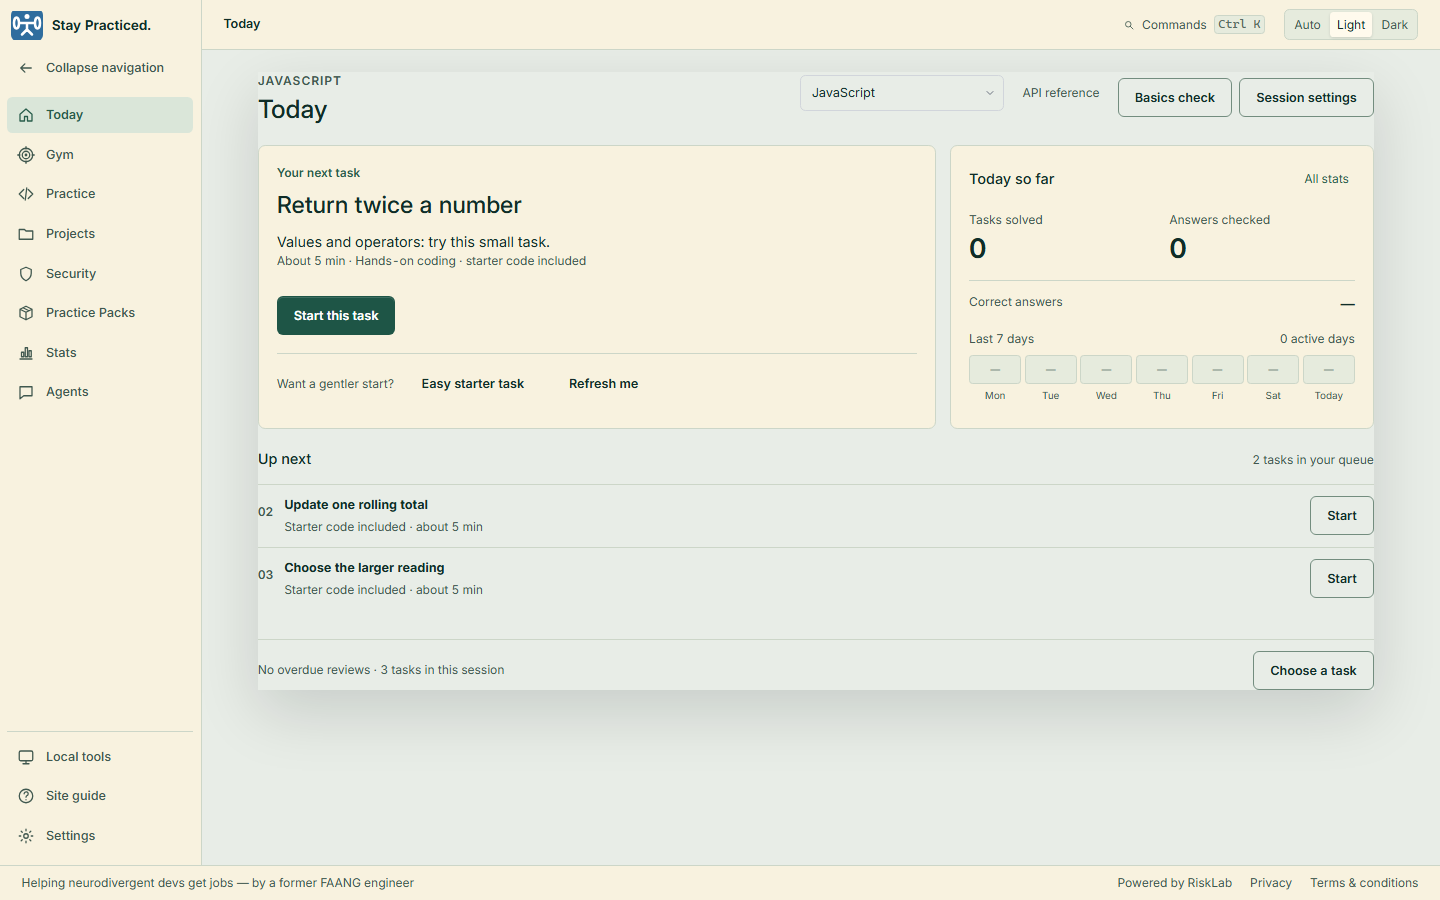Select the Wed activity cell

point(1106,370)
